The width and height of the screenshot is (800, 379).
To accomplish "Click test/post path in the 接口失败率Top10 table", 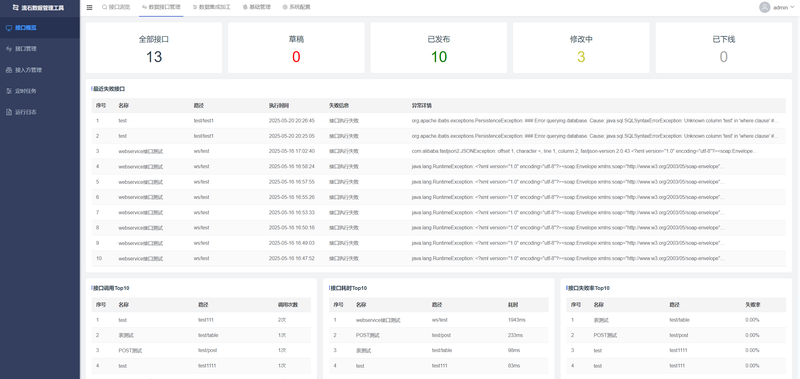I will 680,336.
